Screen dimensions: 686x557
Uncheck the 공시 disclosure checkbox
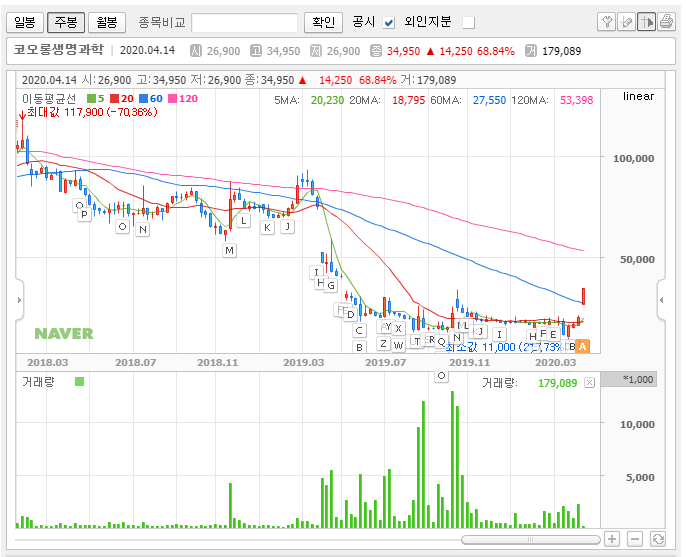click(388, 22)
